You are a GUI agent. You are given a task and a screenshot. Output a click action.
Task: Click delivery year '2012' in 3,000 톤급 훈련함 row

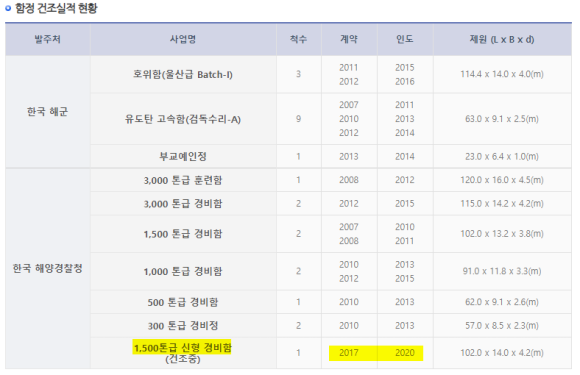(405, 180)
